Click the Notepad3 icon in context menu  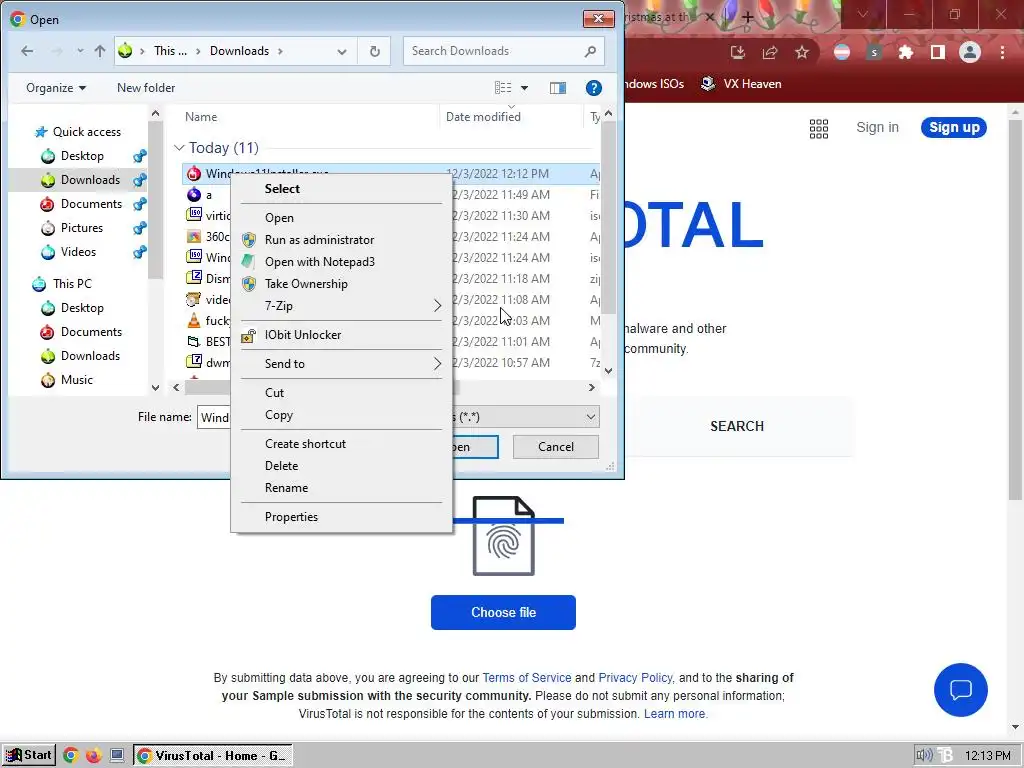(248, 262)
